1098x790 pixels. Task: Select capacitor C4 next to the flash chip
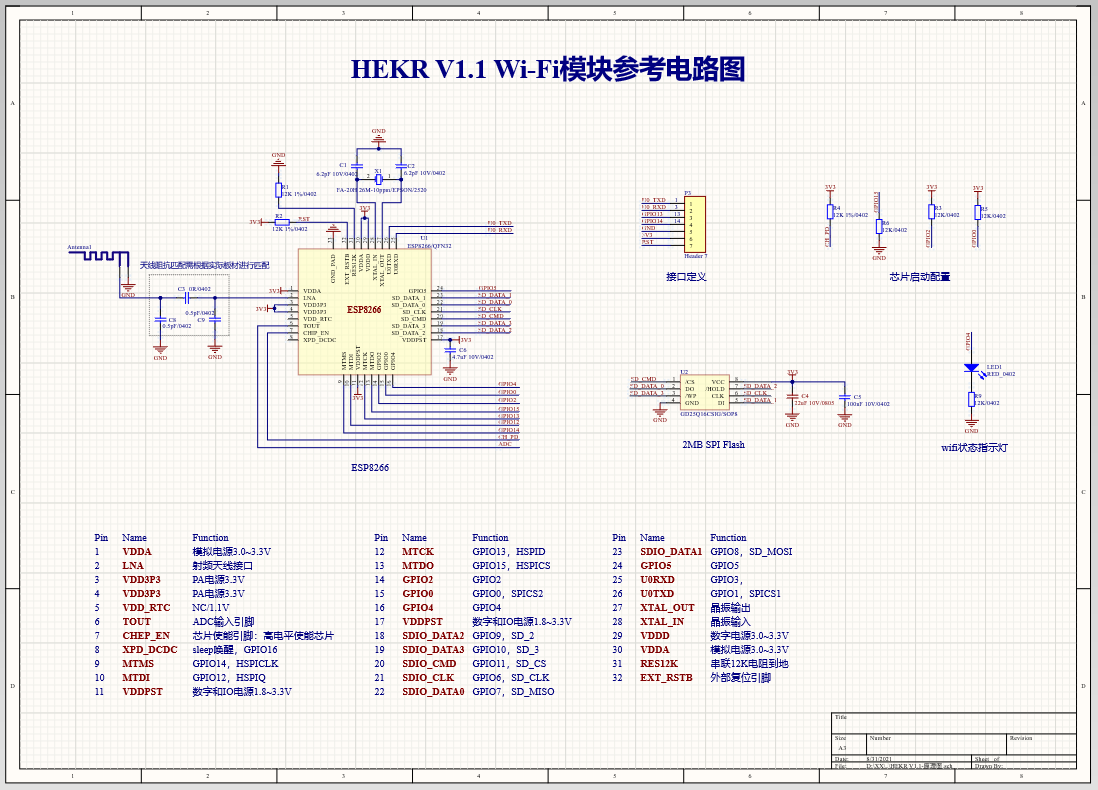click(x=792, y=397)
